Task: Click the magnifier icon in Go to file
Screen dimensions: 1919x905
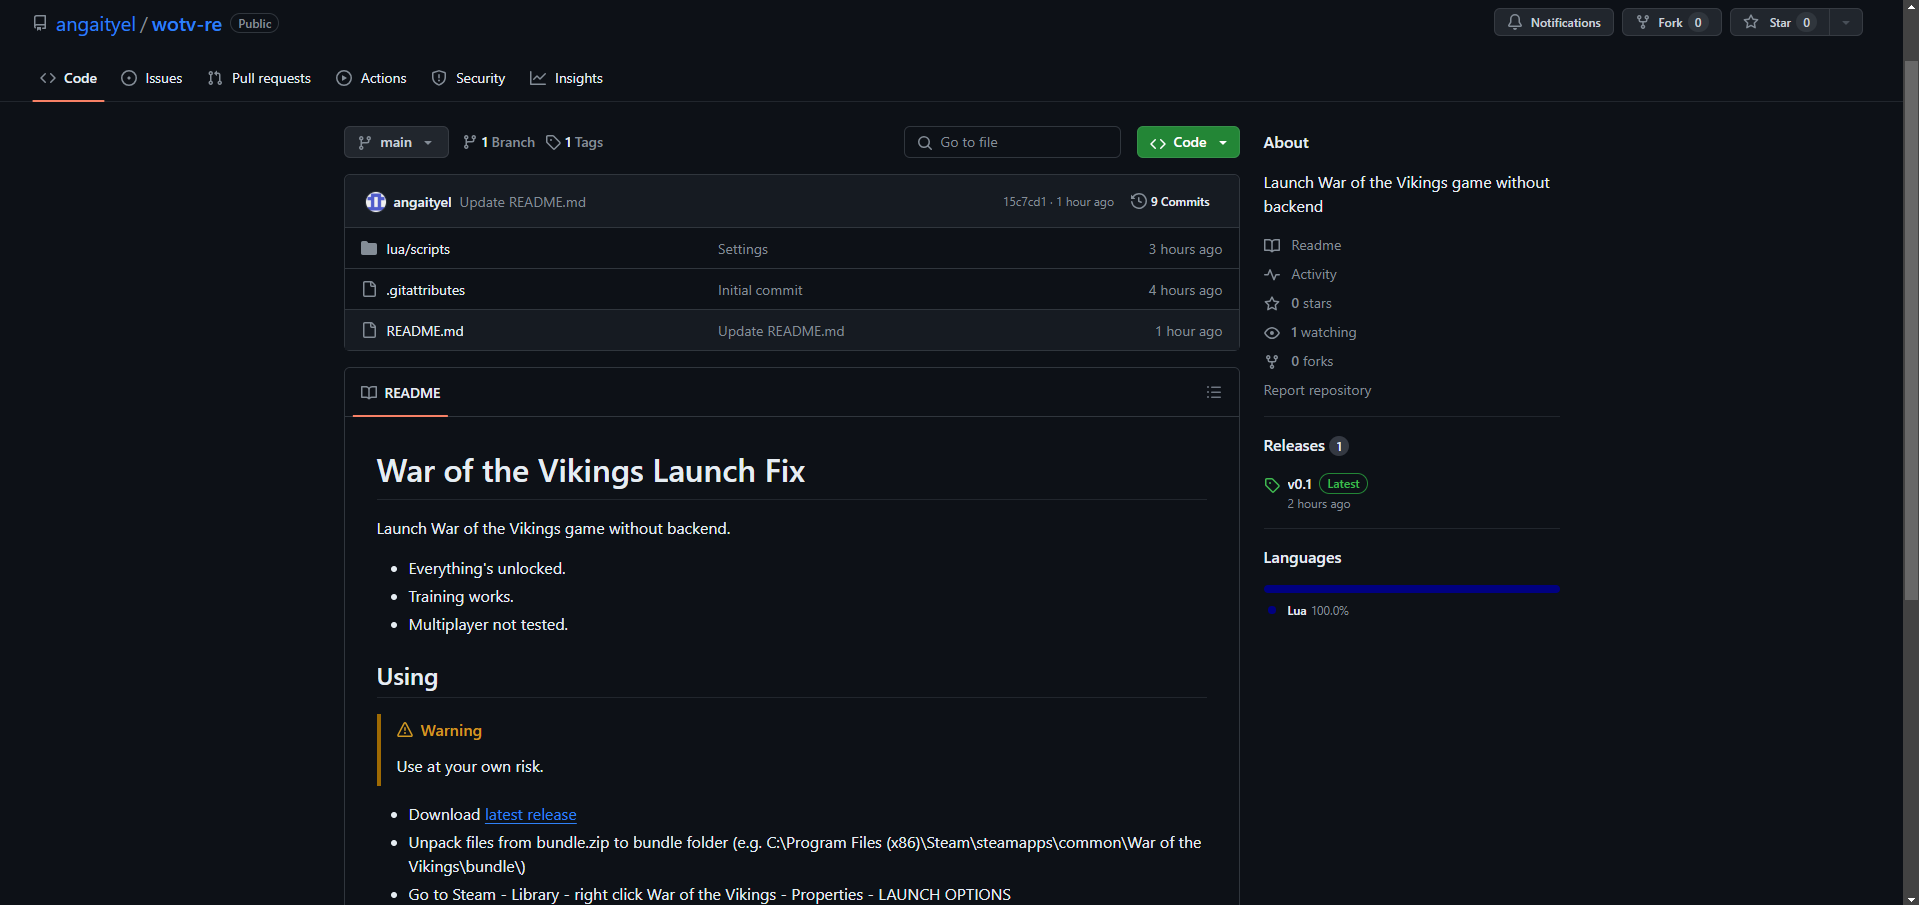Action: [925, 142]
